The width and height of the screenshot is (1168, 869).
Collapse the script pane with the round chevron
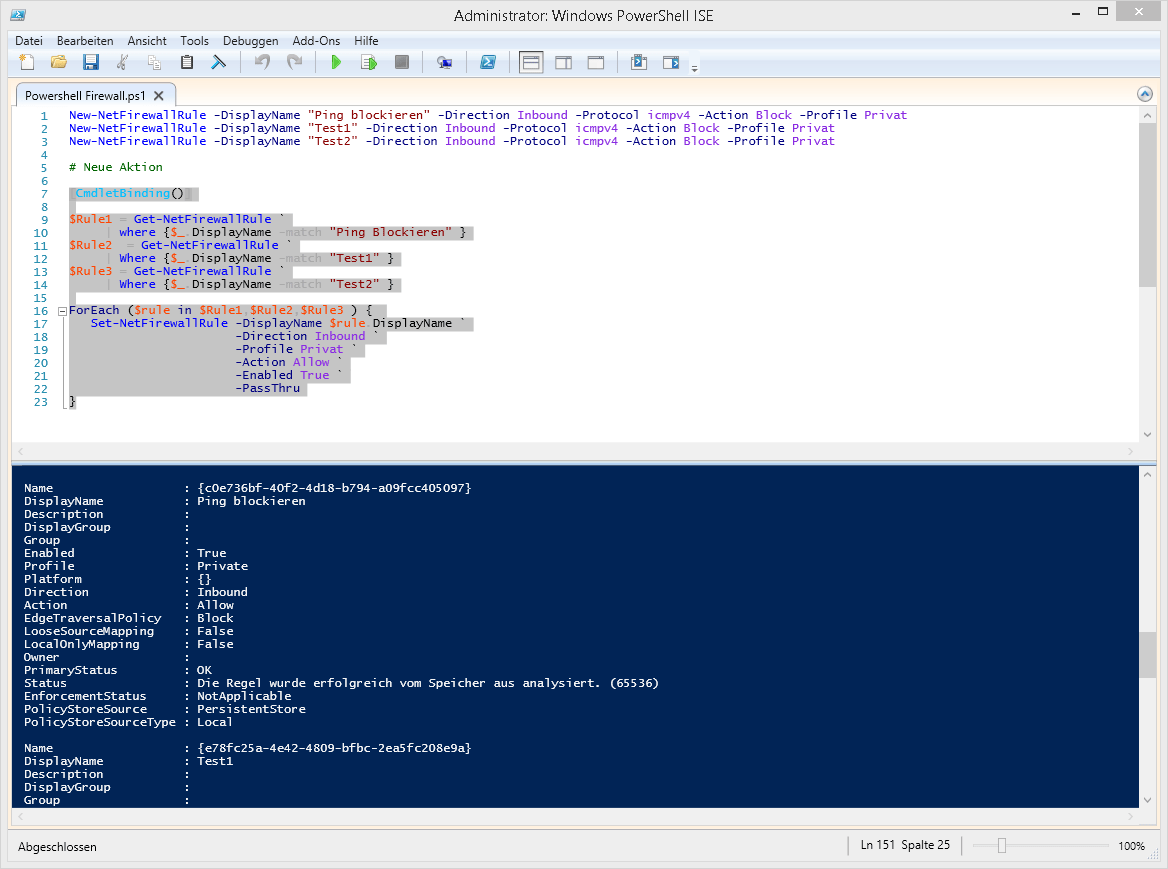coord(1146,94)
